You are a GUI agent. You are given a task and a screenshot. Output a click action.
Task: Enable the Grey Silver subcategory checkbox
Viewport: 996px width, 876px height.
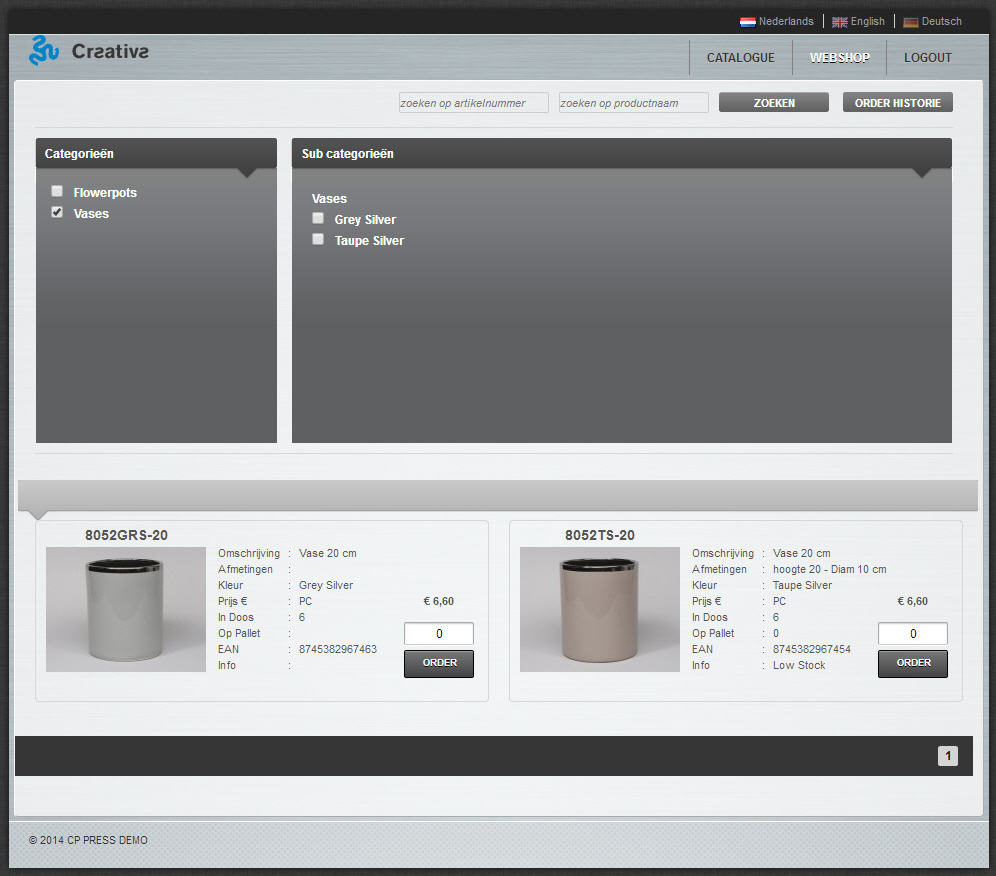(318, 218)
